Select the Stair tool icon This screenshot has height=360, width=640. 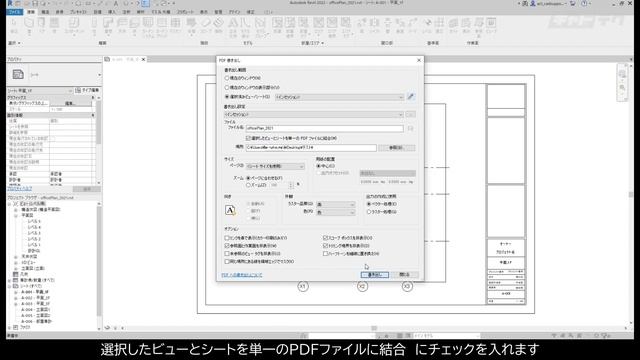[x=219, y=23]
